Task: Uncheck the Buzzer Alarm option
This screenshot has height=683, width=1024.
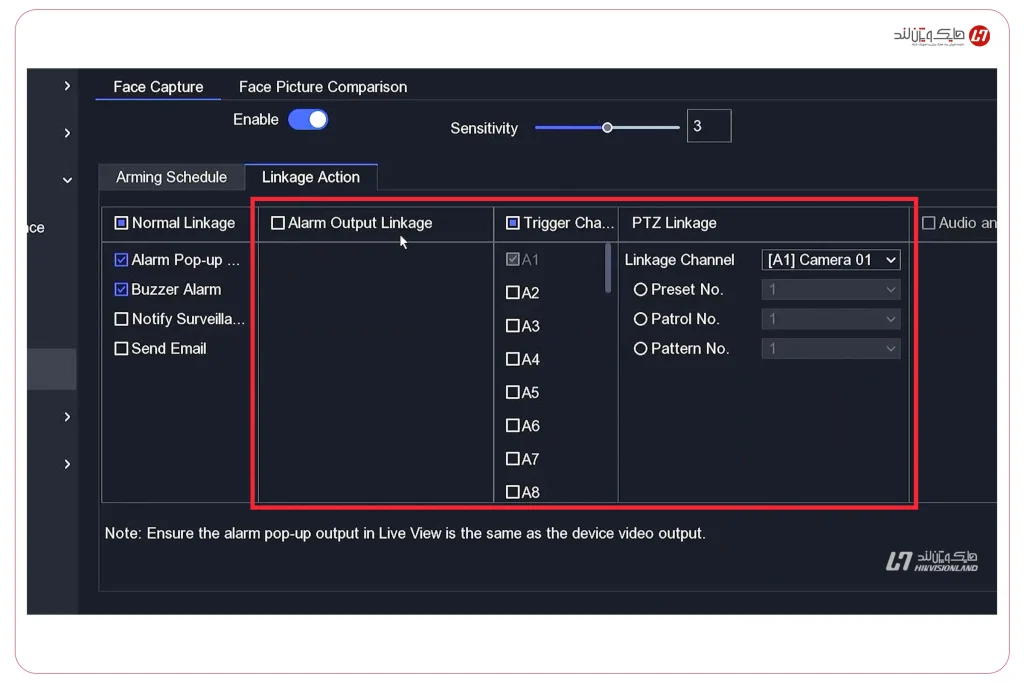Action: click(122, 289)
